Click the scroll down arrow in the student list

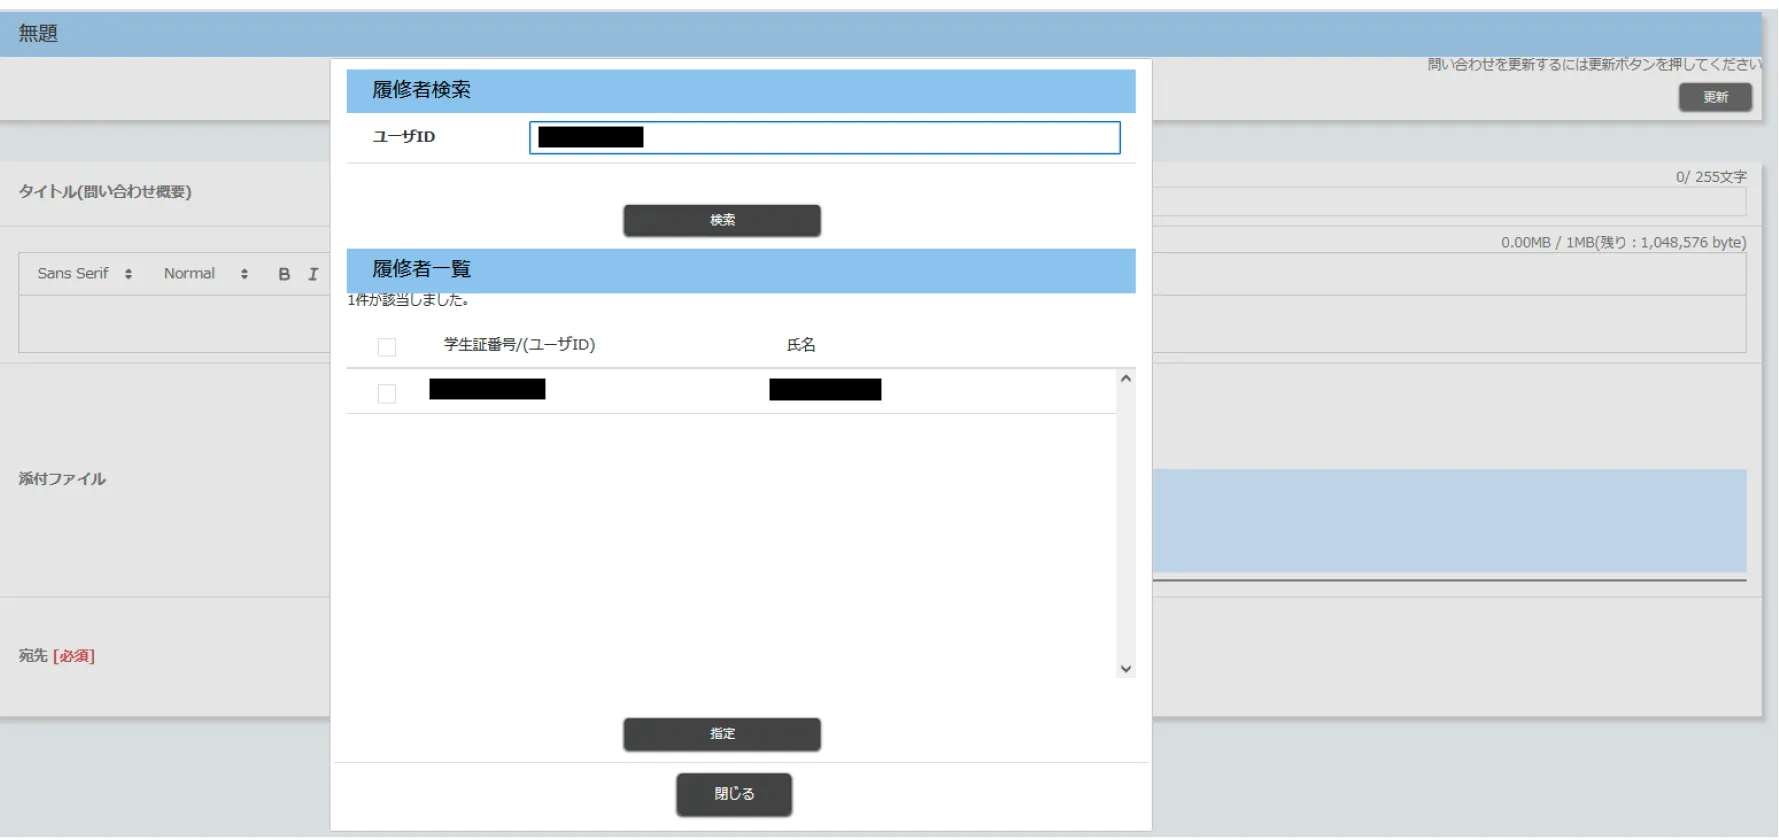click(1125, 669)
